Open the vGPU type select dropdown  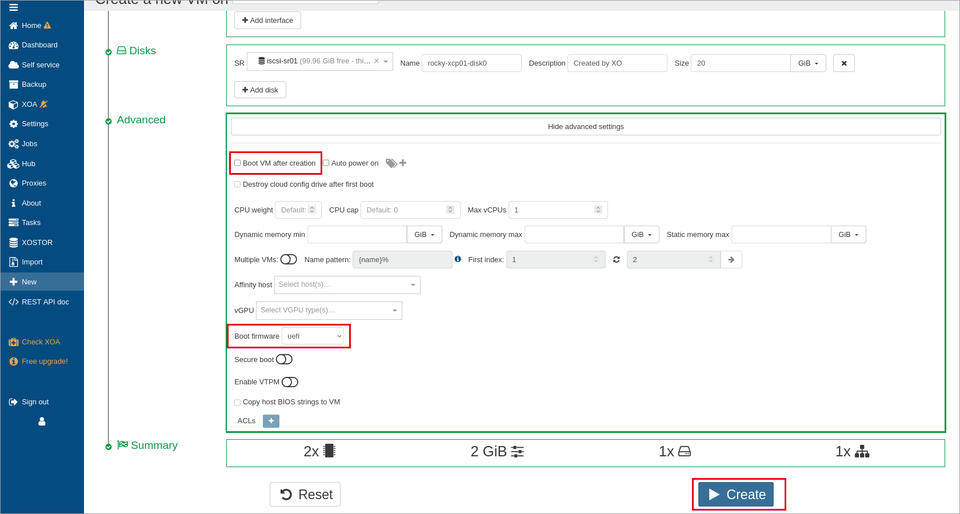pyautogui.click(x=329, y=310)
